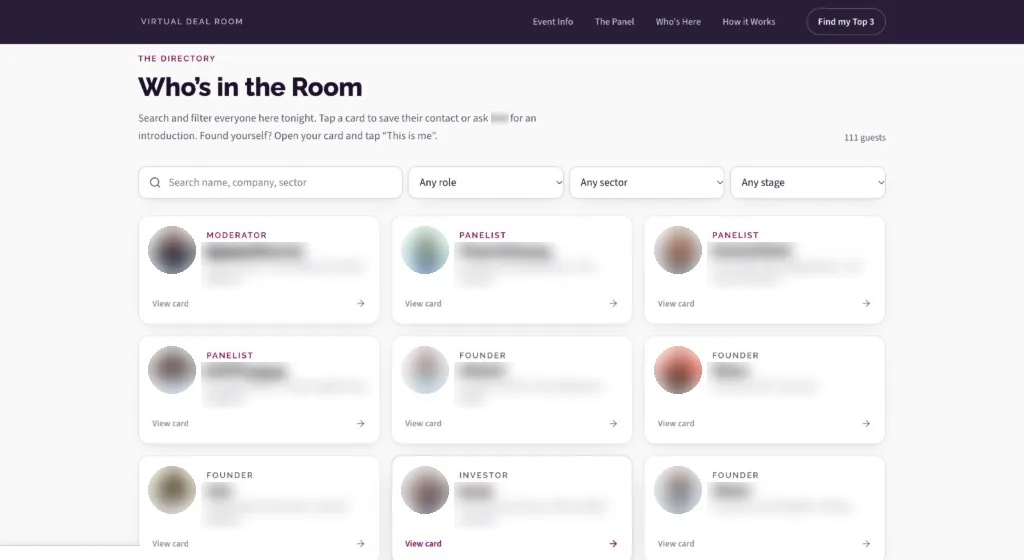Click the Find my Top 3 button
Viewport: 1024px width, 560px height.
pyautogui.click(x=846, y=22)
